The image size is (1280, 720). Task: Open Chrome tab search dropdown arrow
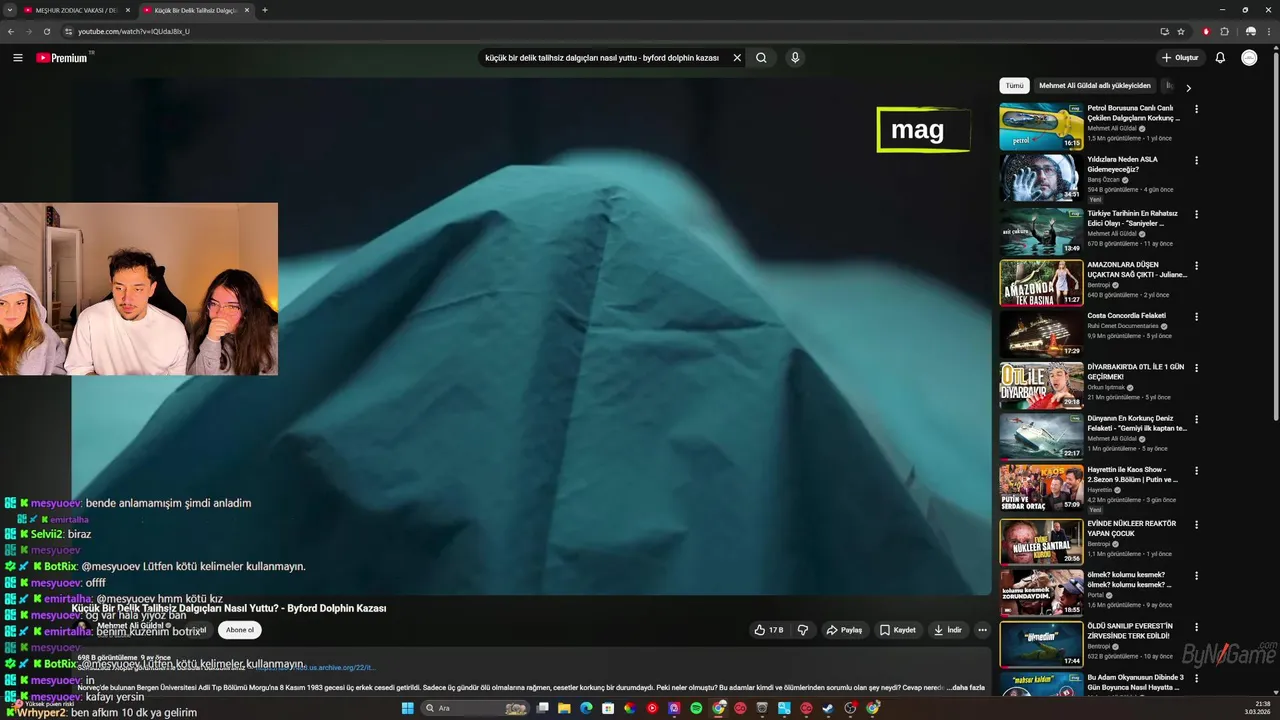(10, 10)
